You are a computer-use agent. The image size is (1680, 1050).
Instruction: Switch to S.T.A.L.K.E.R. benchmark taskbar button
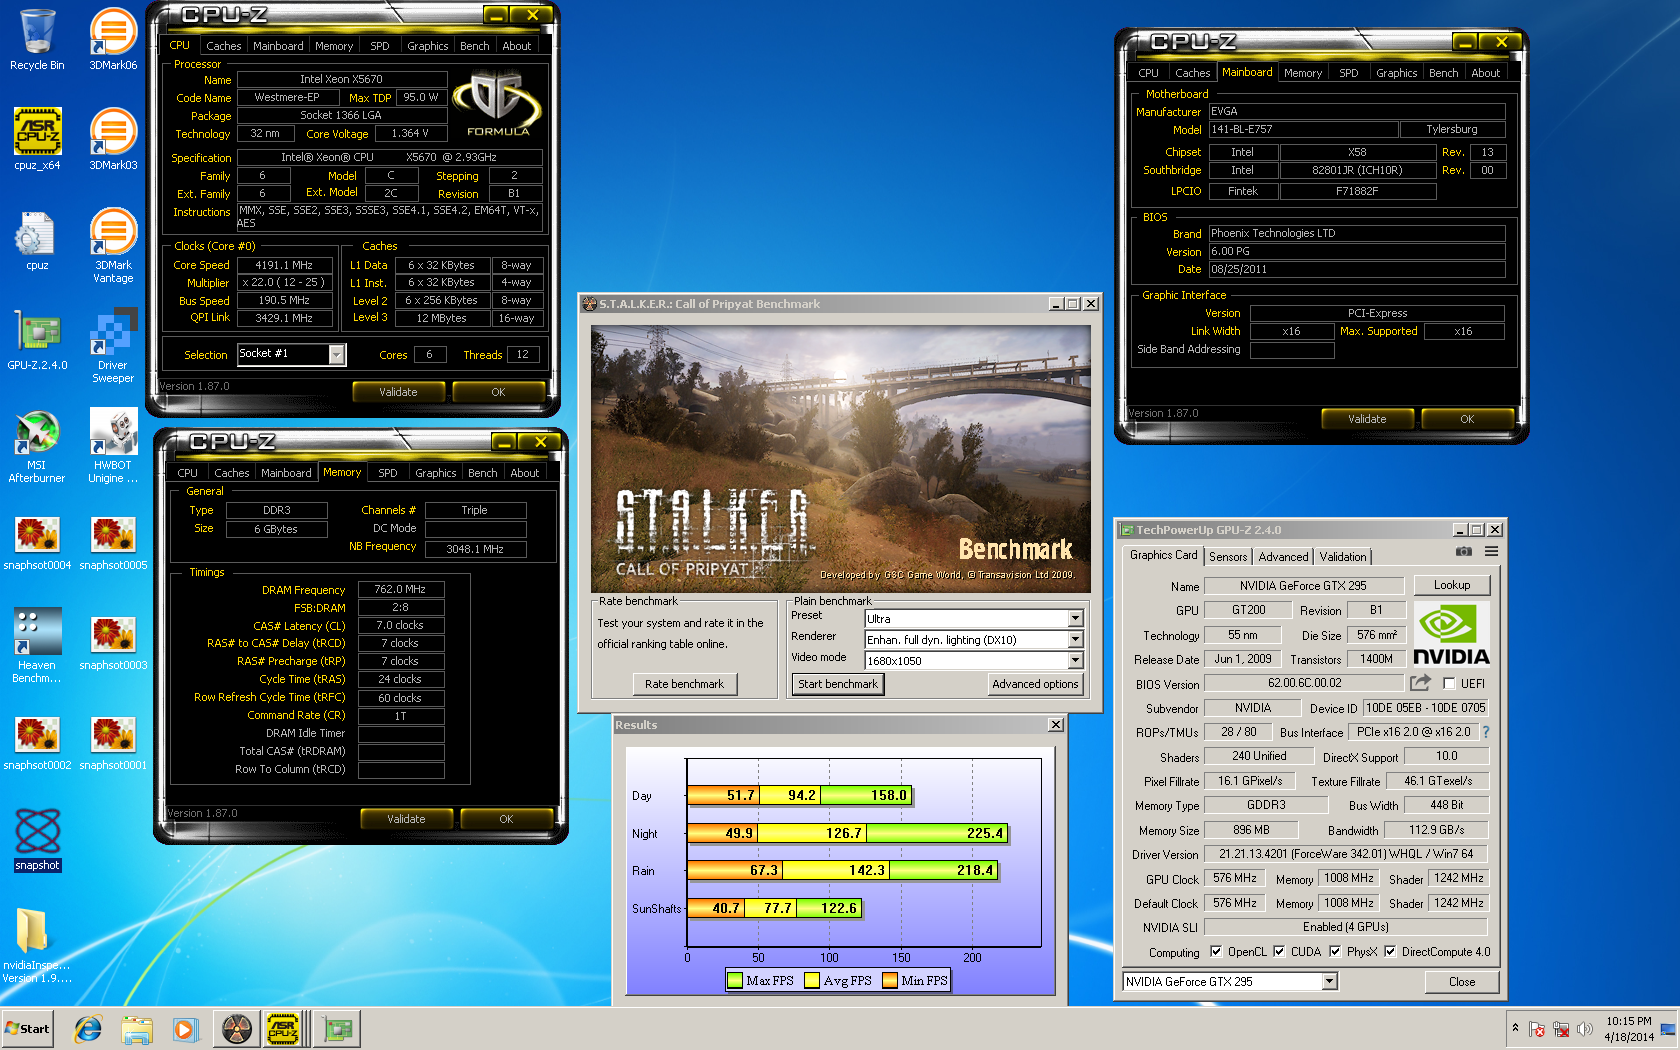(x=237, y=1029)
